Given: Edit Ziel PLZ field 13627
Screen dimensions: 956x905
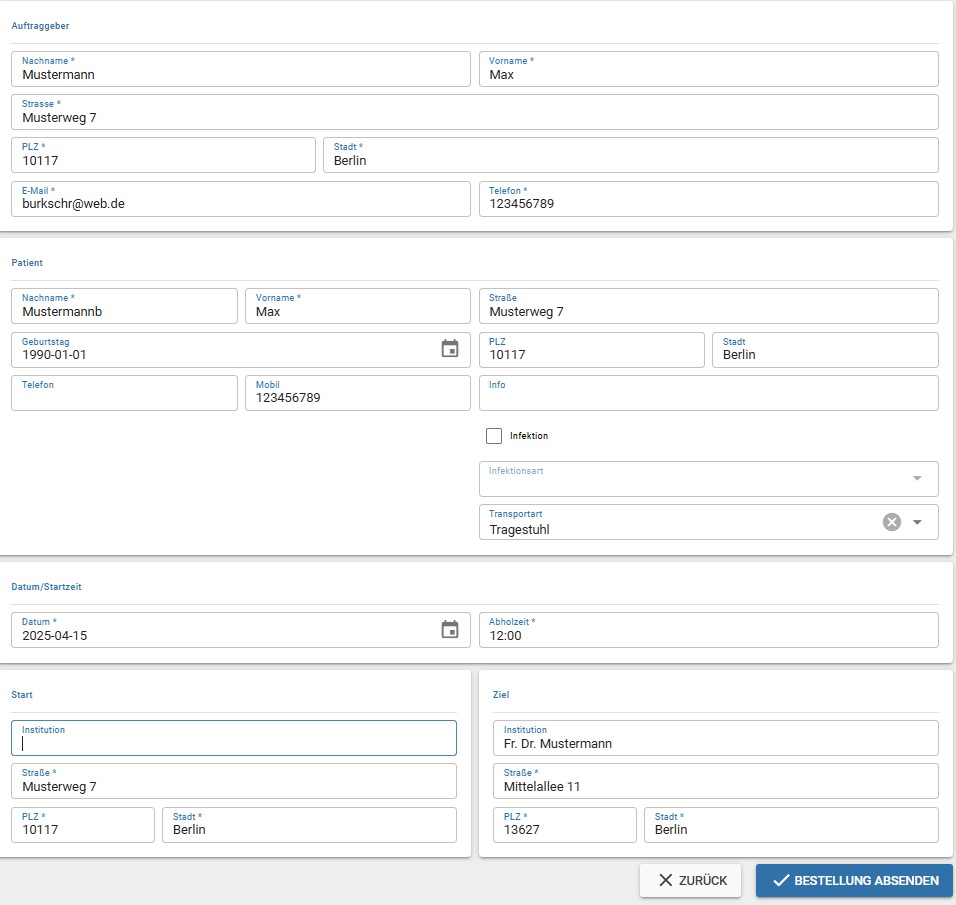Looking at the screenshot, I should [565, 825].
